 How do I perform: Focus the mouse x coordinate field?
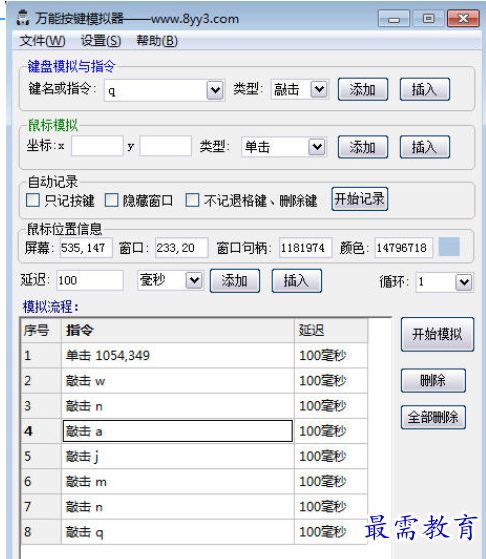tap(97, 145)
